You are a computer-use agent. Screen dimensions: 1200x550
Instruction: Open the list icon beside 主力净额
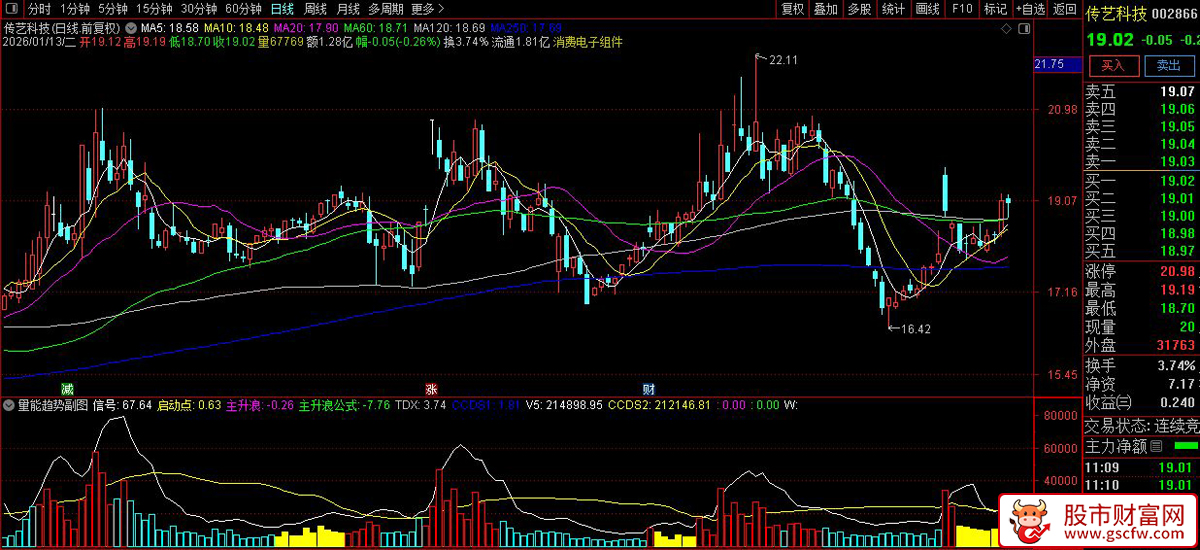pos(1156,446)
